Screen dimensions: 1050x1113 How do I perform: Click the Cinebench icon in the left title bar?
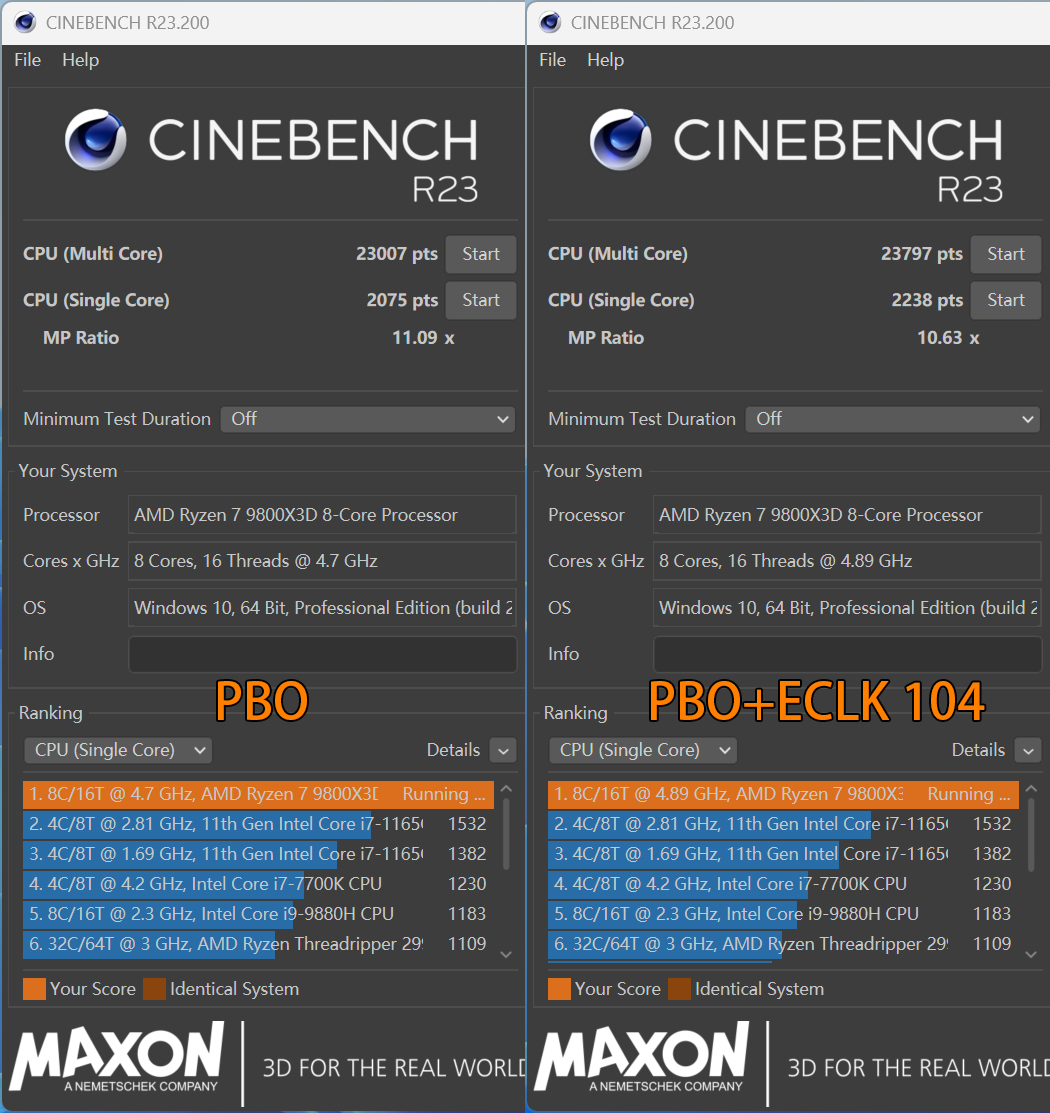(24, 21)
